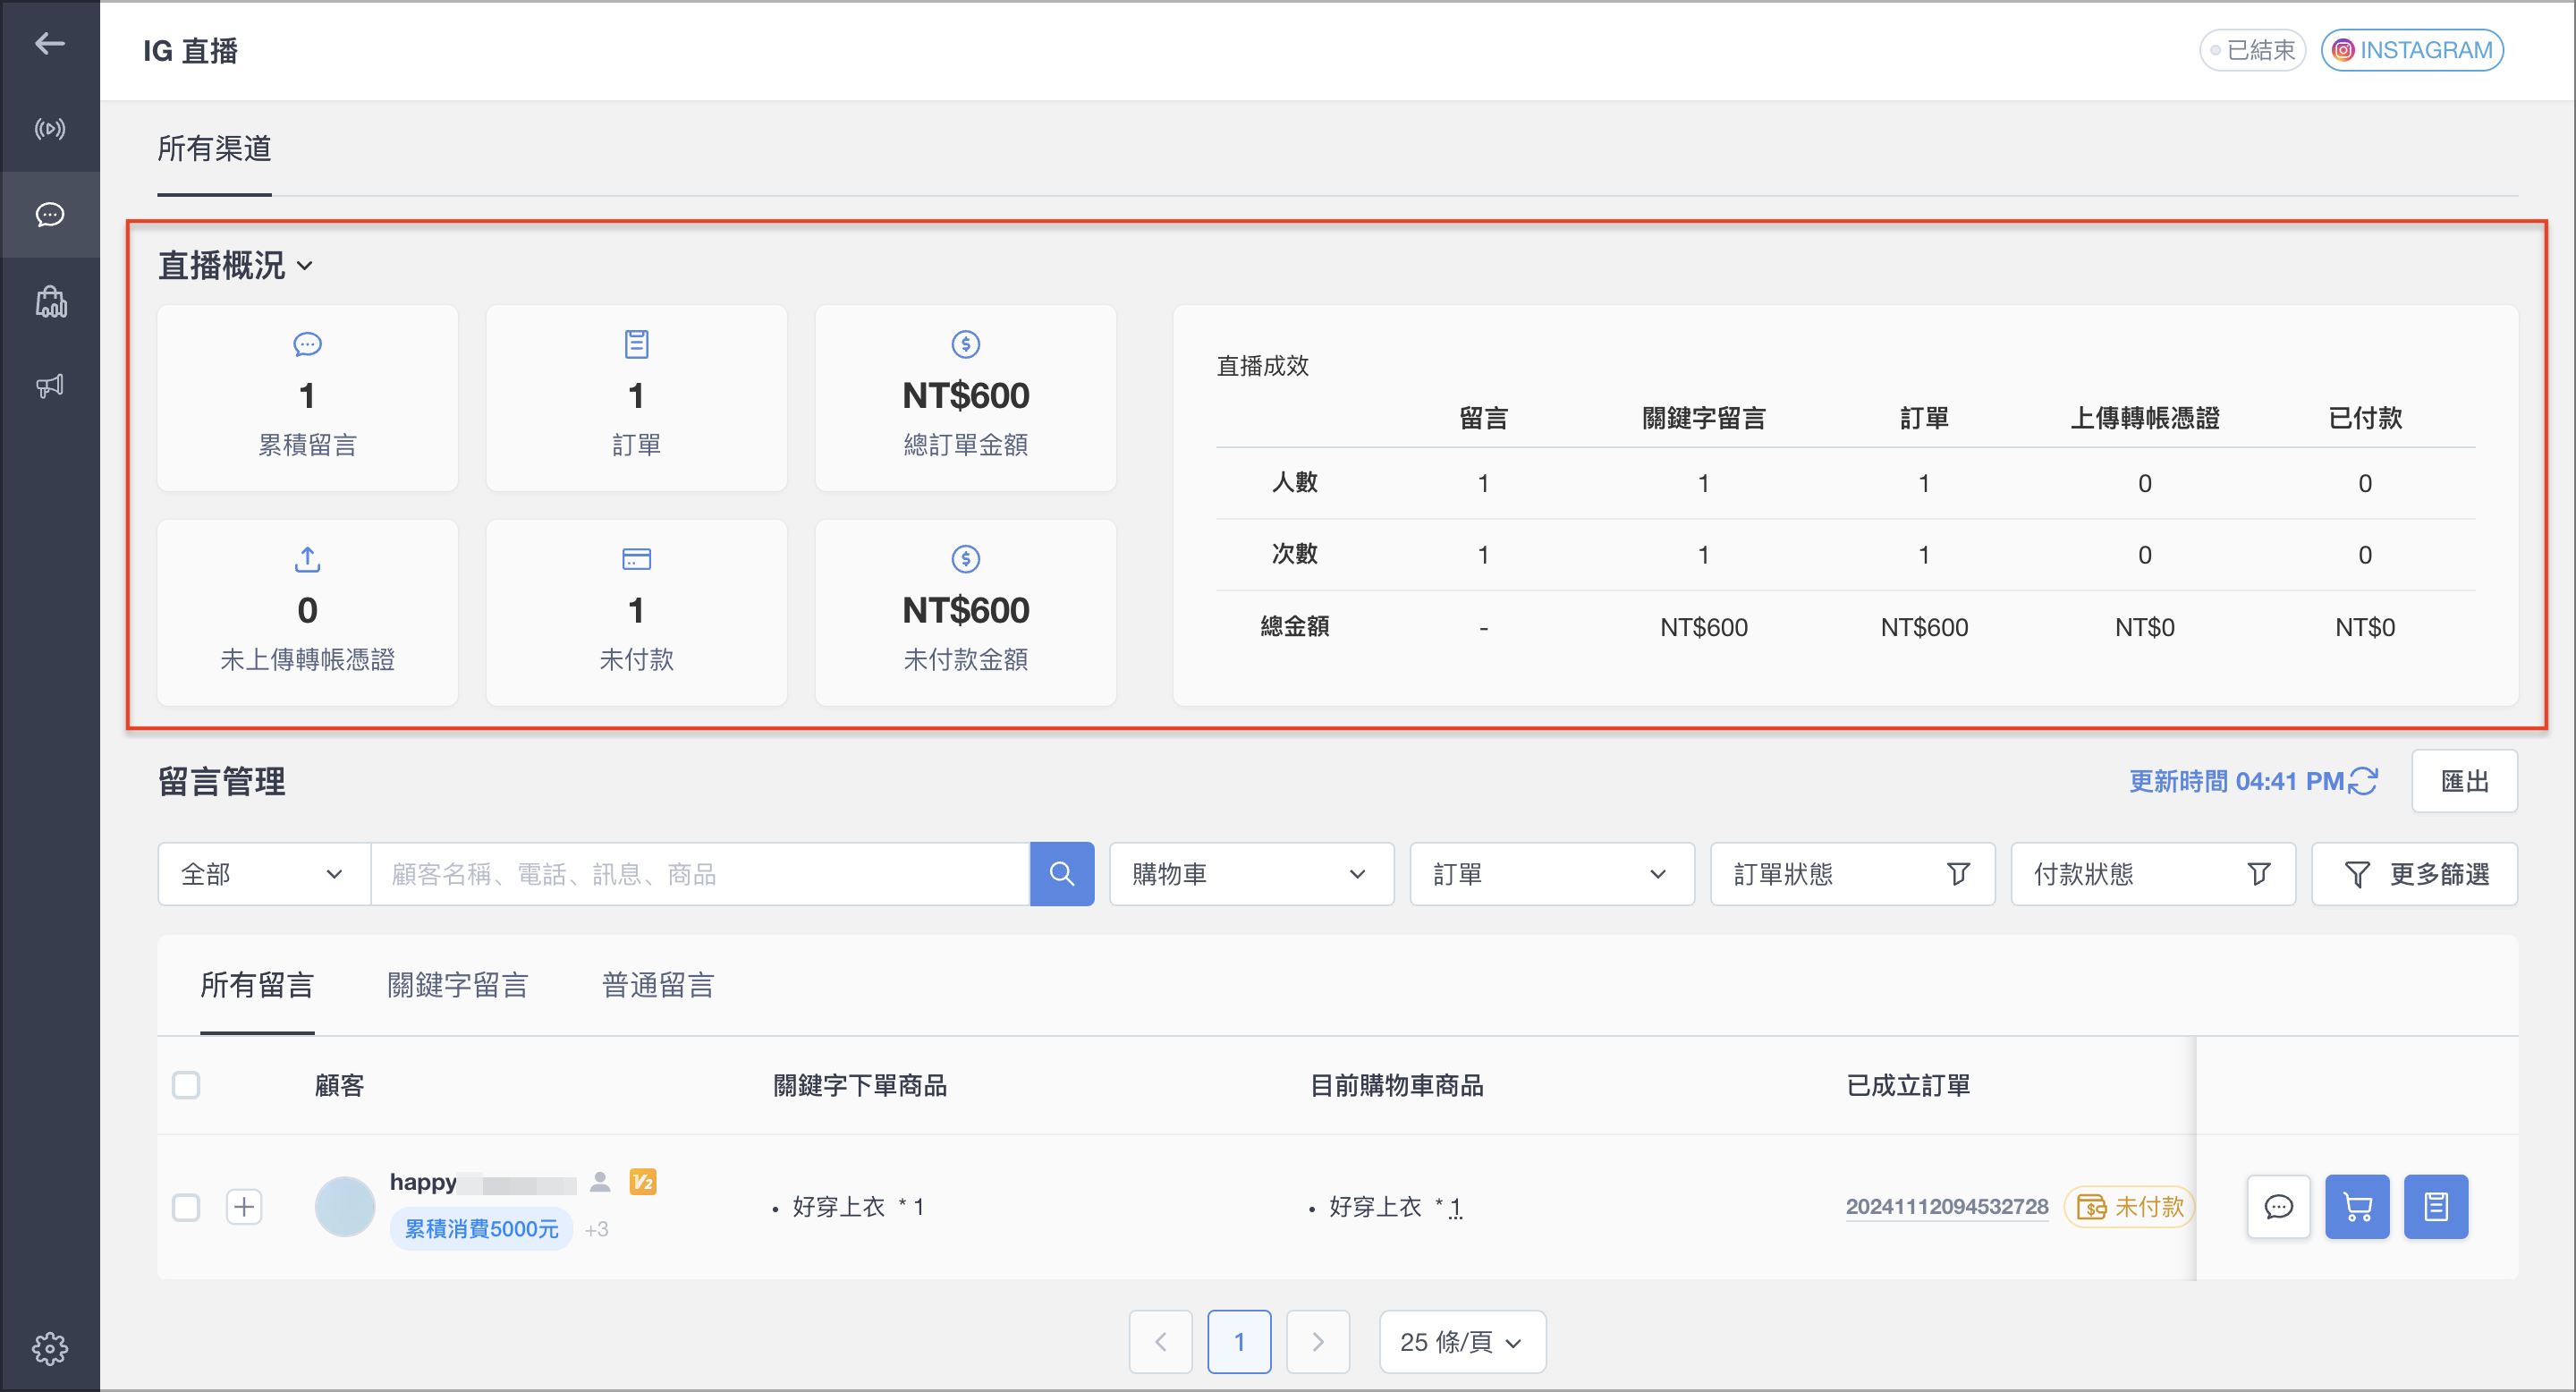Click the 累積消費5000元 customer tag
2576x1392 pixels.
coord(481,1228)
